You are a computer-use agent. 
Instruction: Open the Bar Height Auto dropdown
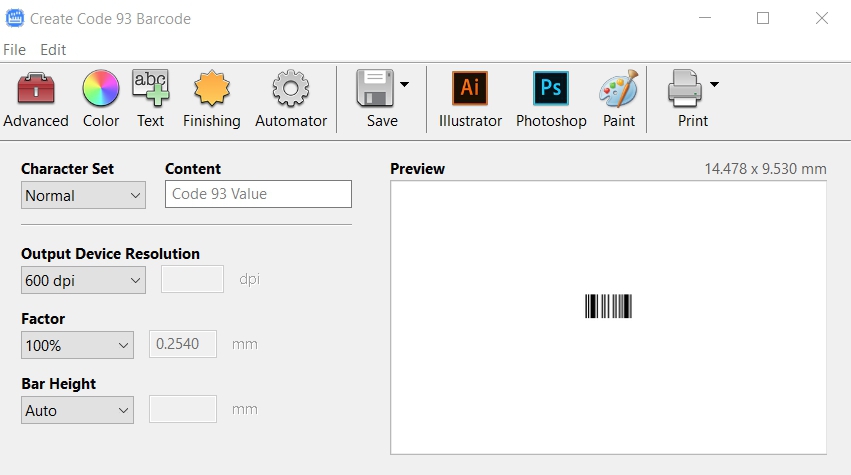click(77, 410)
